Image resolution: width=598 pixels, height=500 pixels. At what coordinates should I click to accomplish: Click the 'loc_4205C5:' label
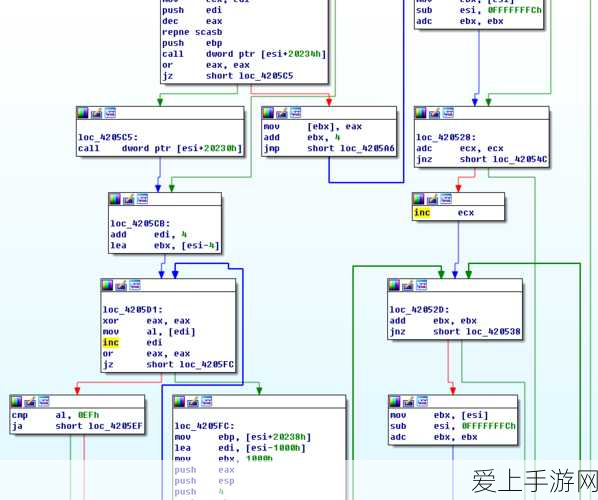click(x=108, y=137)
